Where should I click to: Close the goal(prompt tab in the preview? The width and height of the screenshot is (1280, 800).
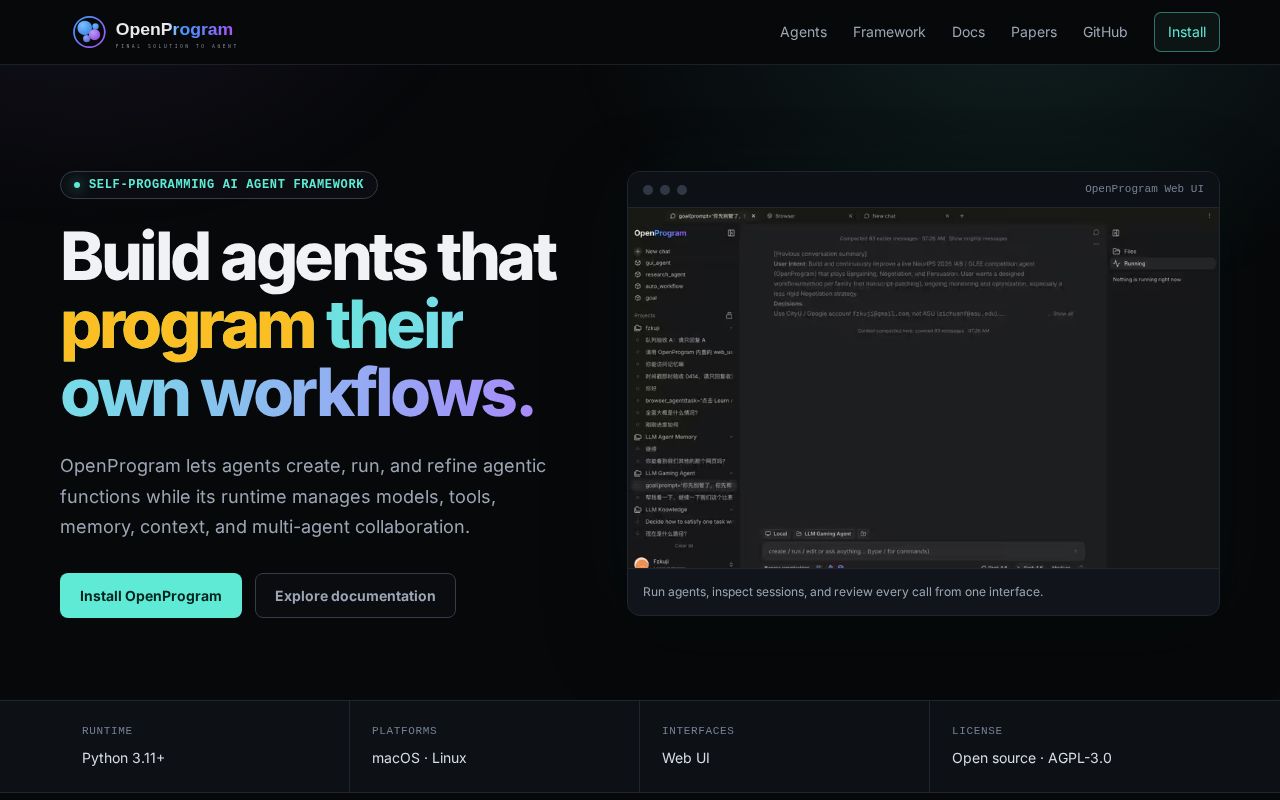(753, 216)
